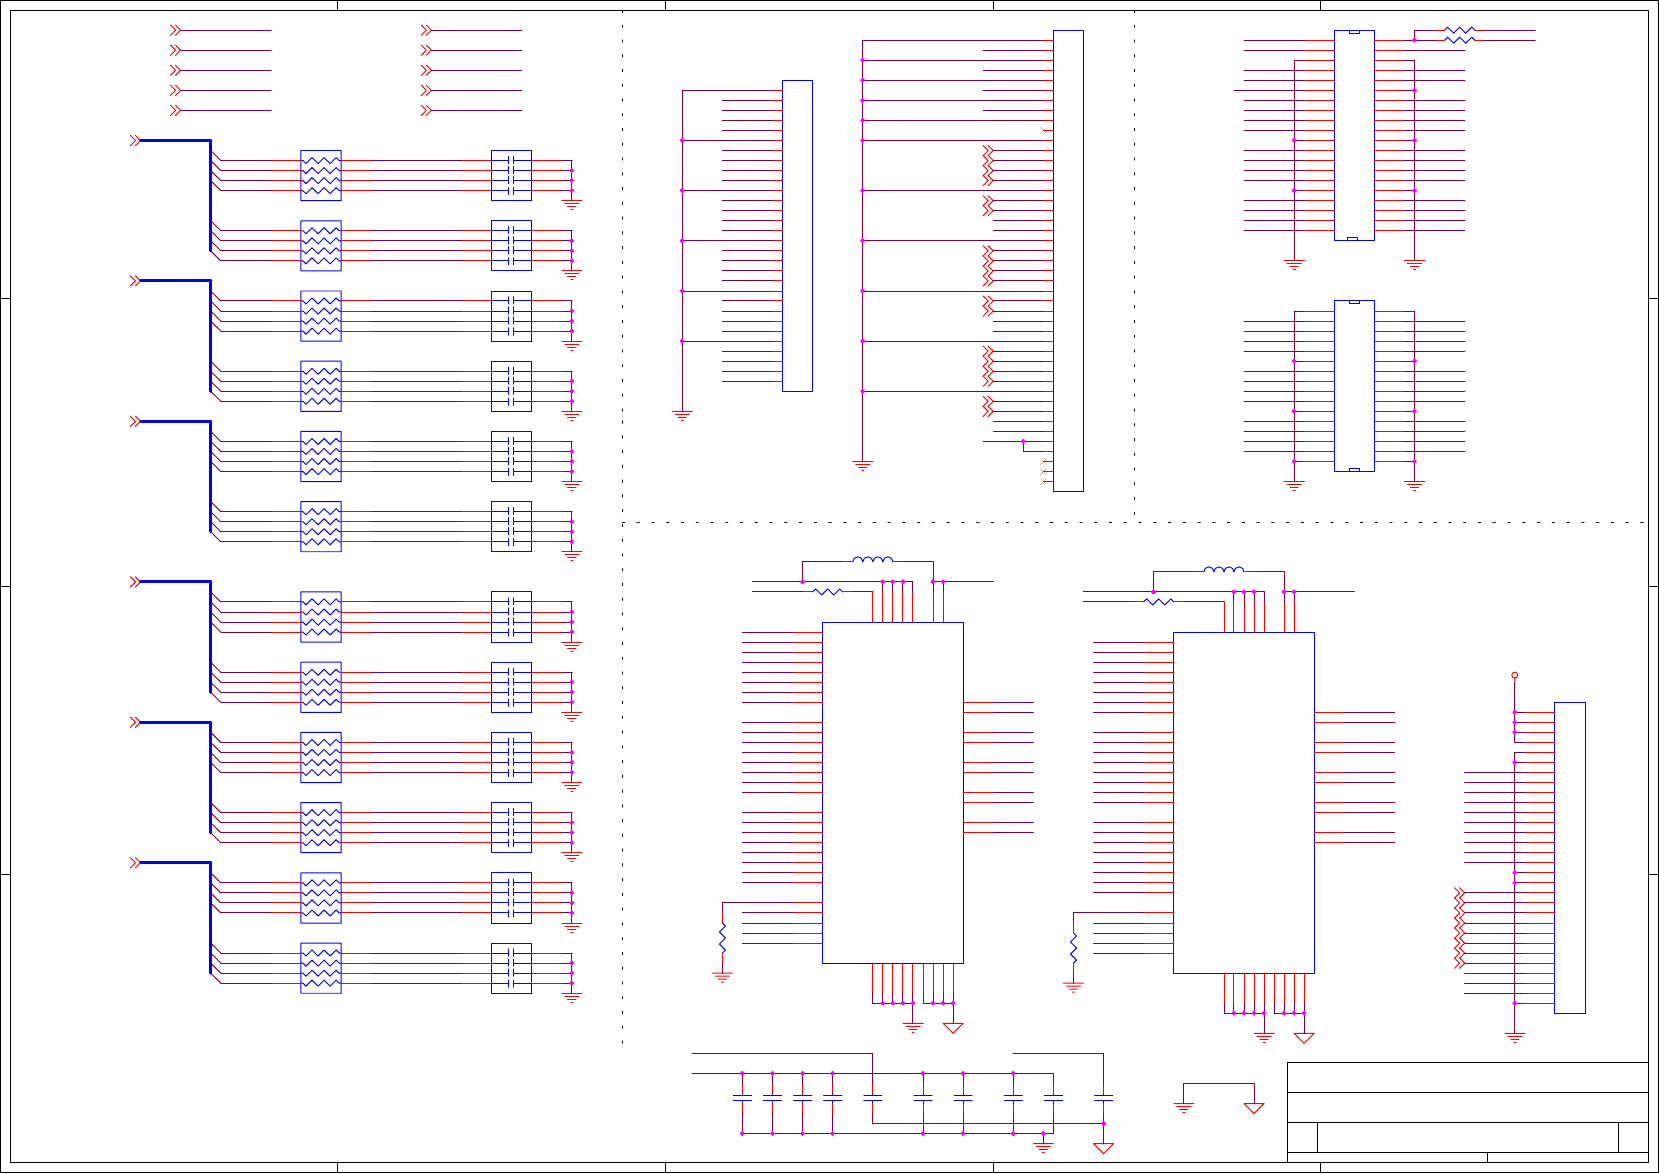Image resolution: width=1659 pixels, height=1174 pixels.
Task: Select the resistor at top-right of upper DIP chip
Action: [x=1459, y=36]
